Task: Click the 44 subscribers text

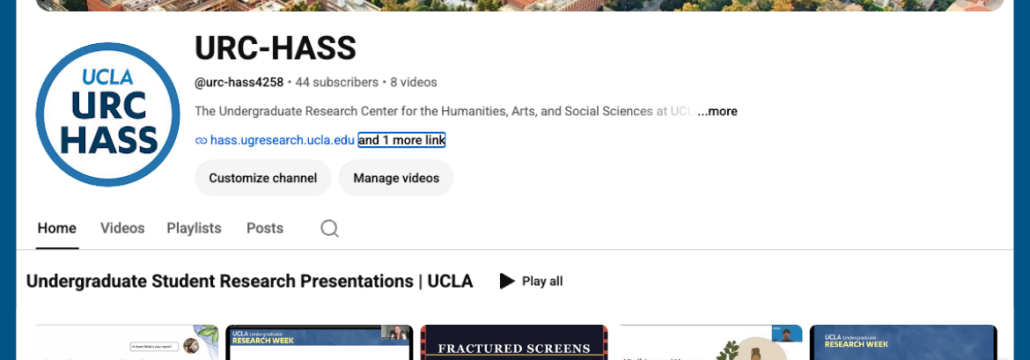Action: [x=337, y=82]
